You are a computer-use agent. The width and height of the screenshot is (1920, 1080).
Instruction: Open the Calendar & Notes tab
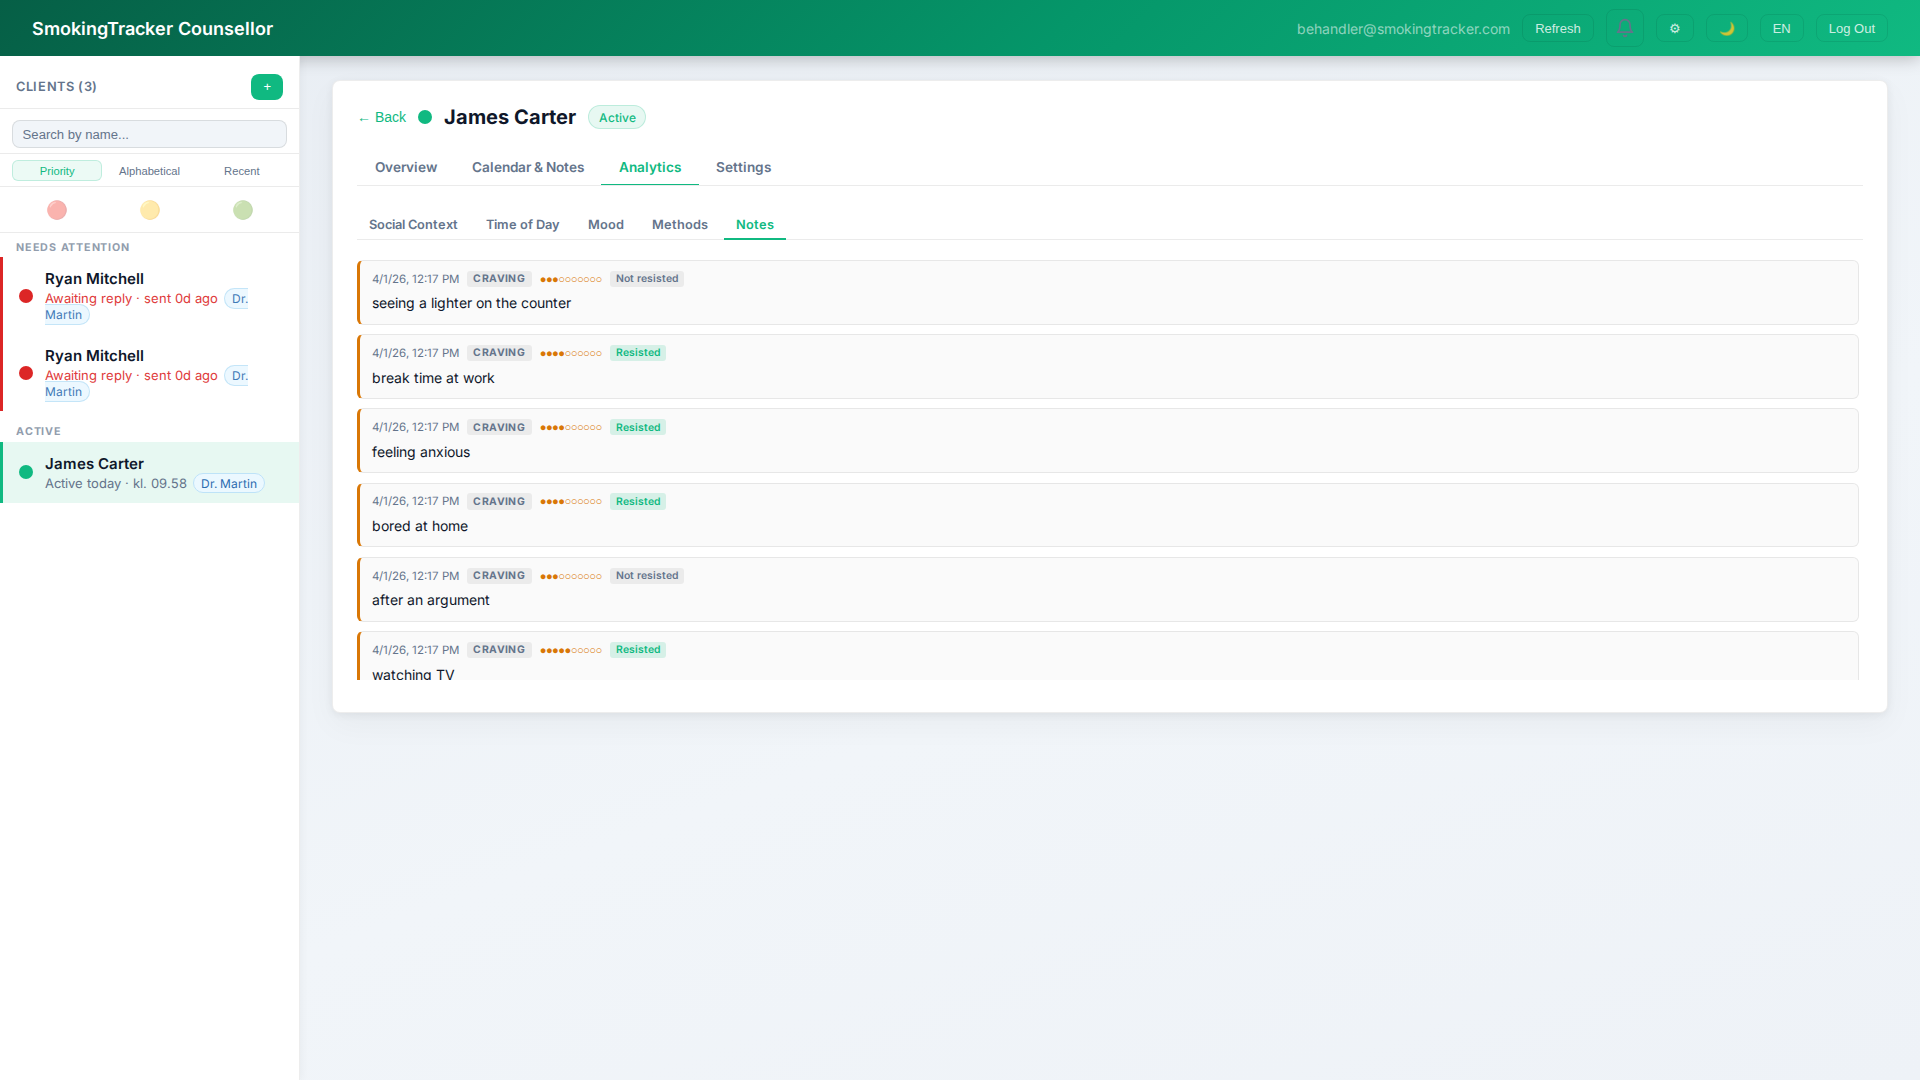pyautogui.click(x=528, y=167)
